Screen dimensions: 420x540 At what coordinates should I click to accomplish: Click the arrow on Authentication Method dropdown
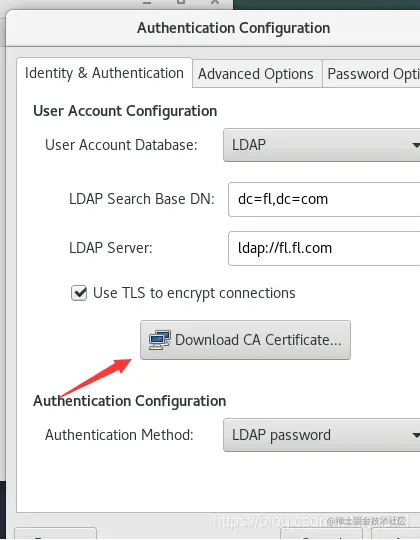416,435
